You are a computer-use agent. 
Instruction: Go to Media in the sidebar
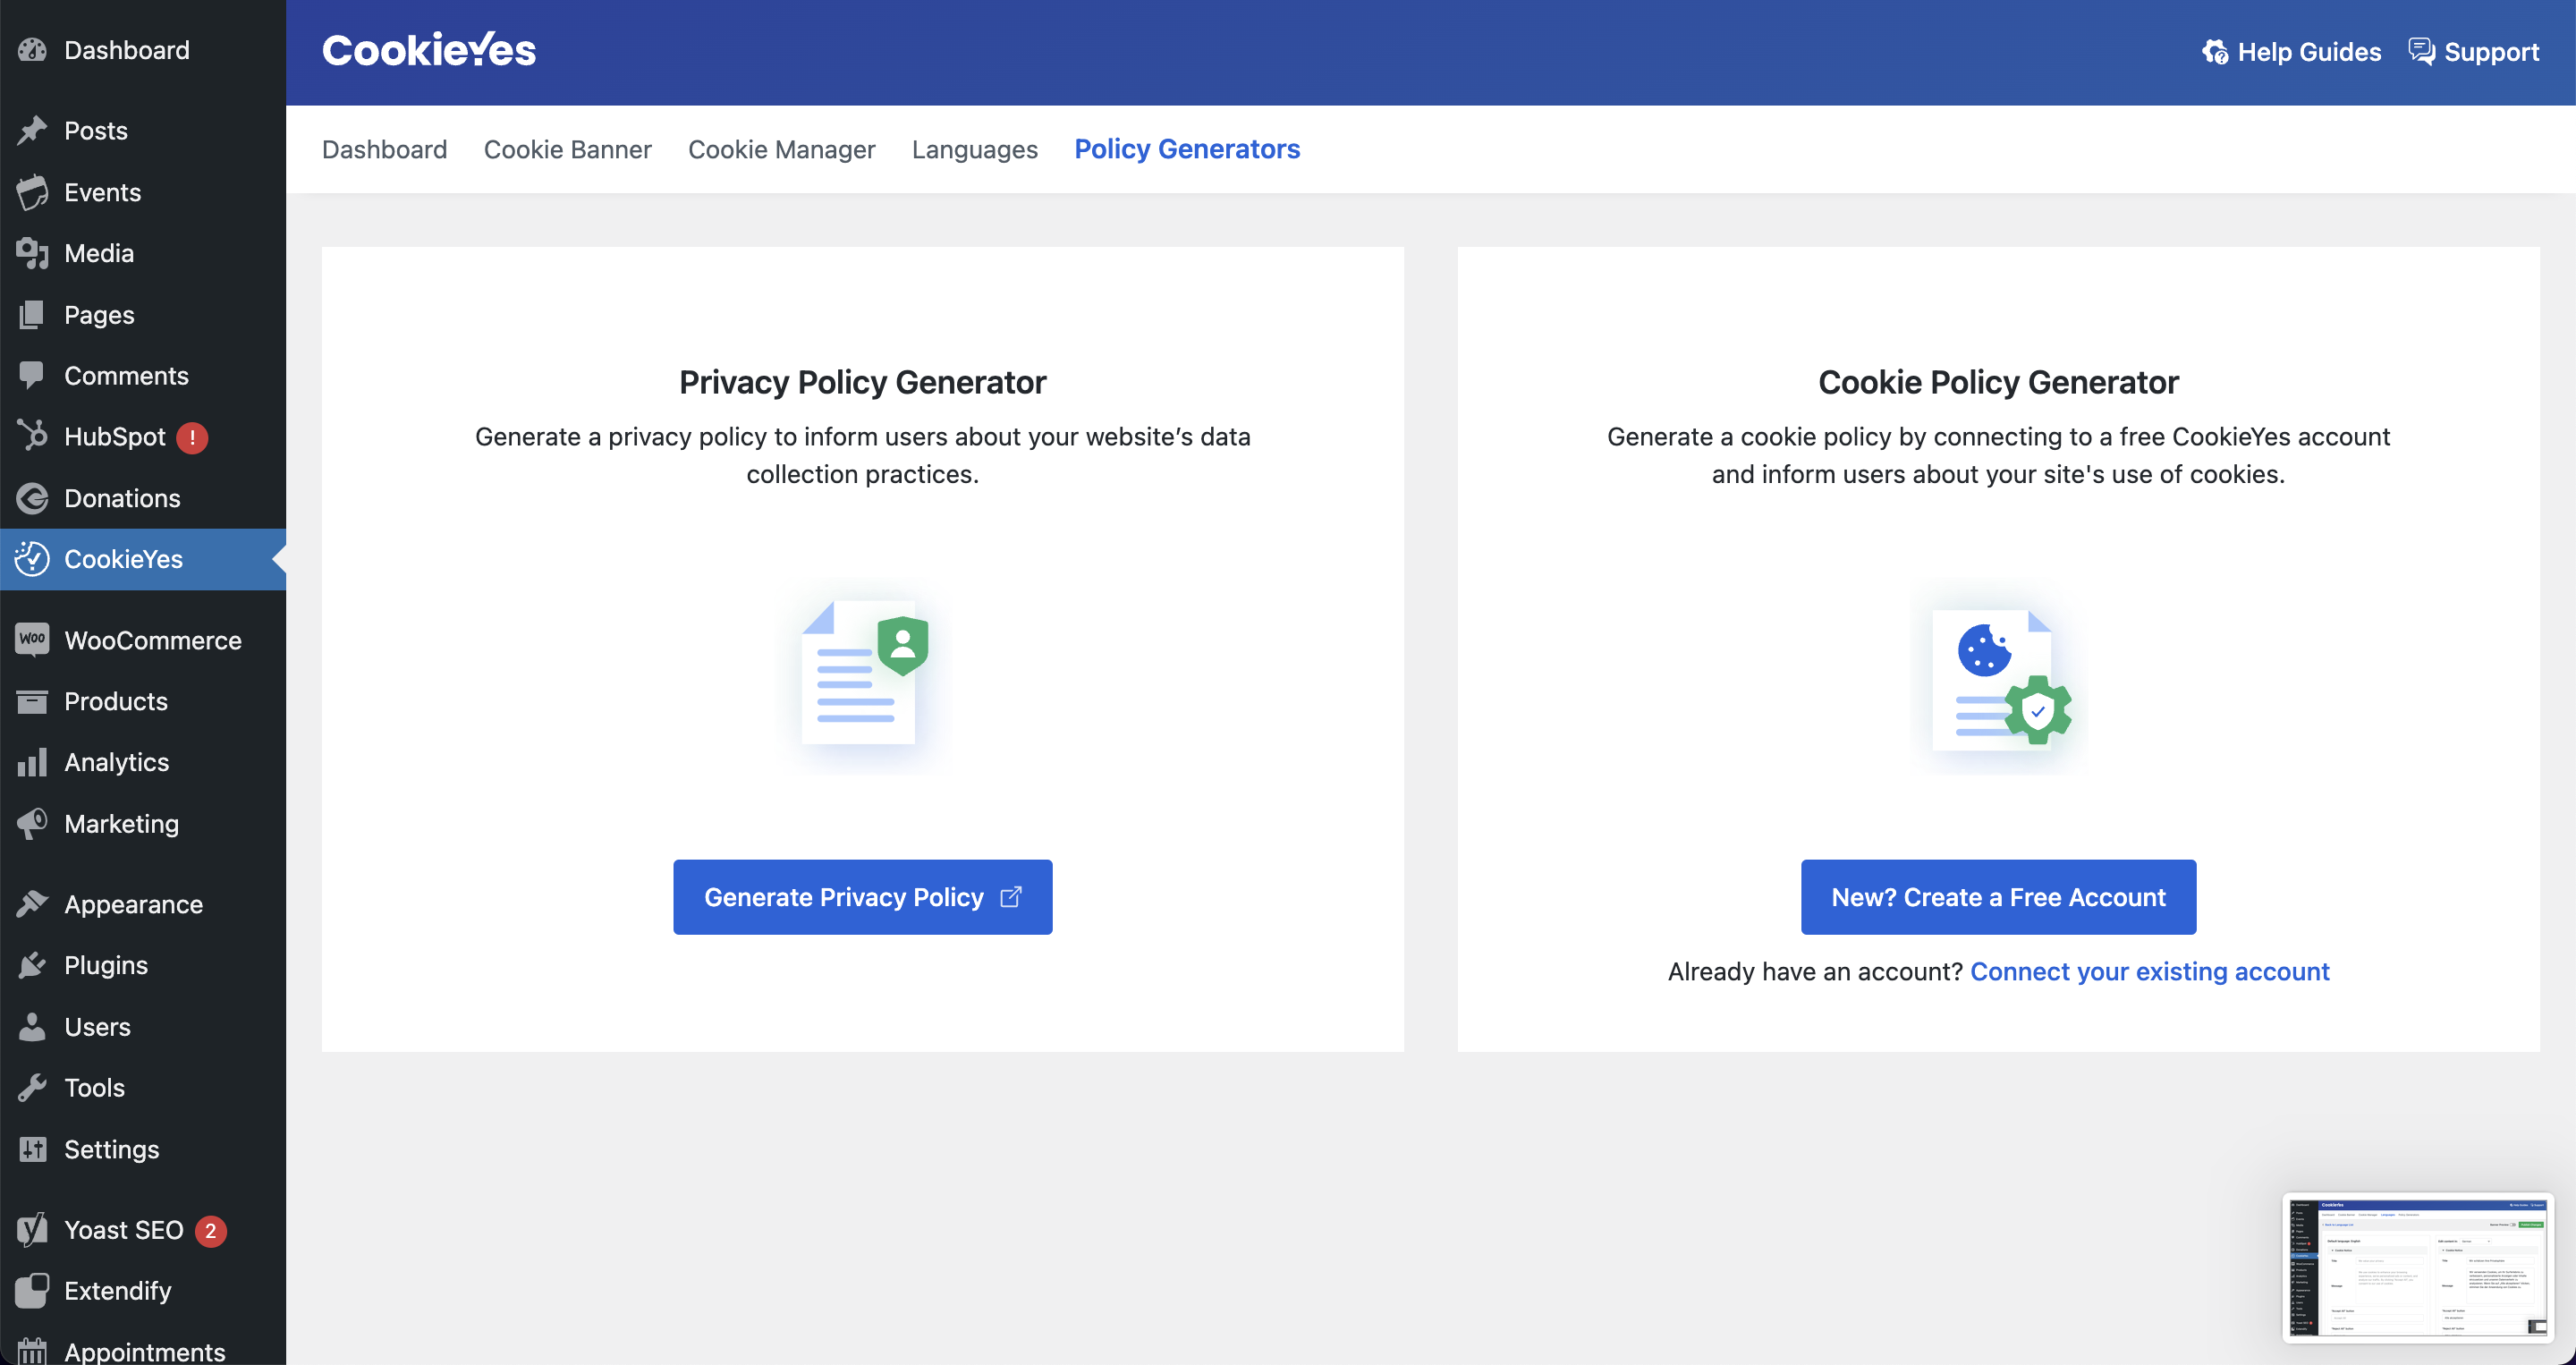click(143, 253)
